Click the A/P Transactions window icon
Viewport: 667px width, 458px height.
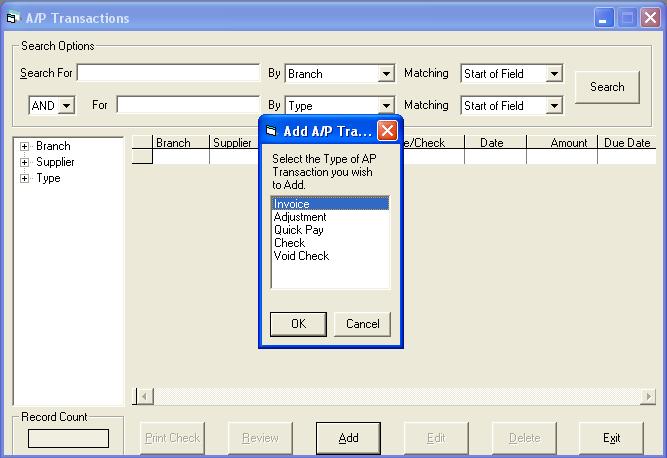pyautogui.click(x=13, y=18)
